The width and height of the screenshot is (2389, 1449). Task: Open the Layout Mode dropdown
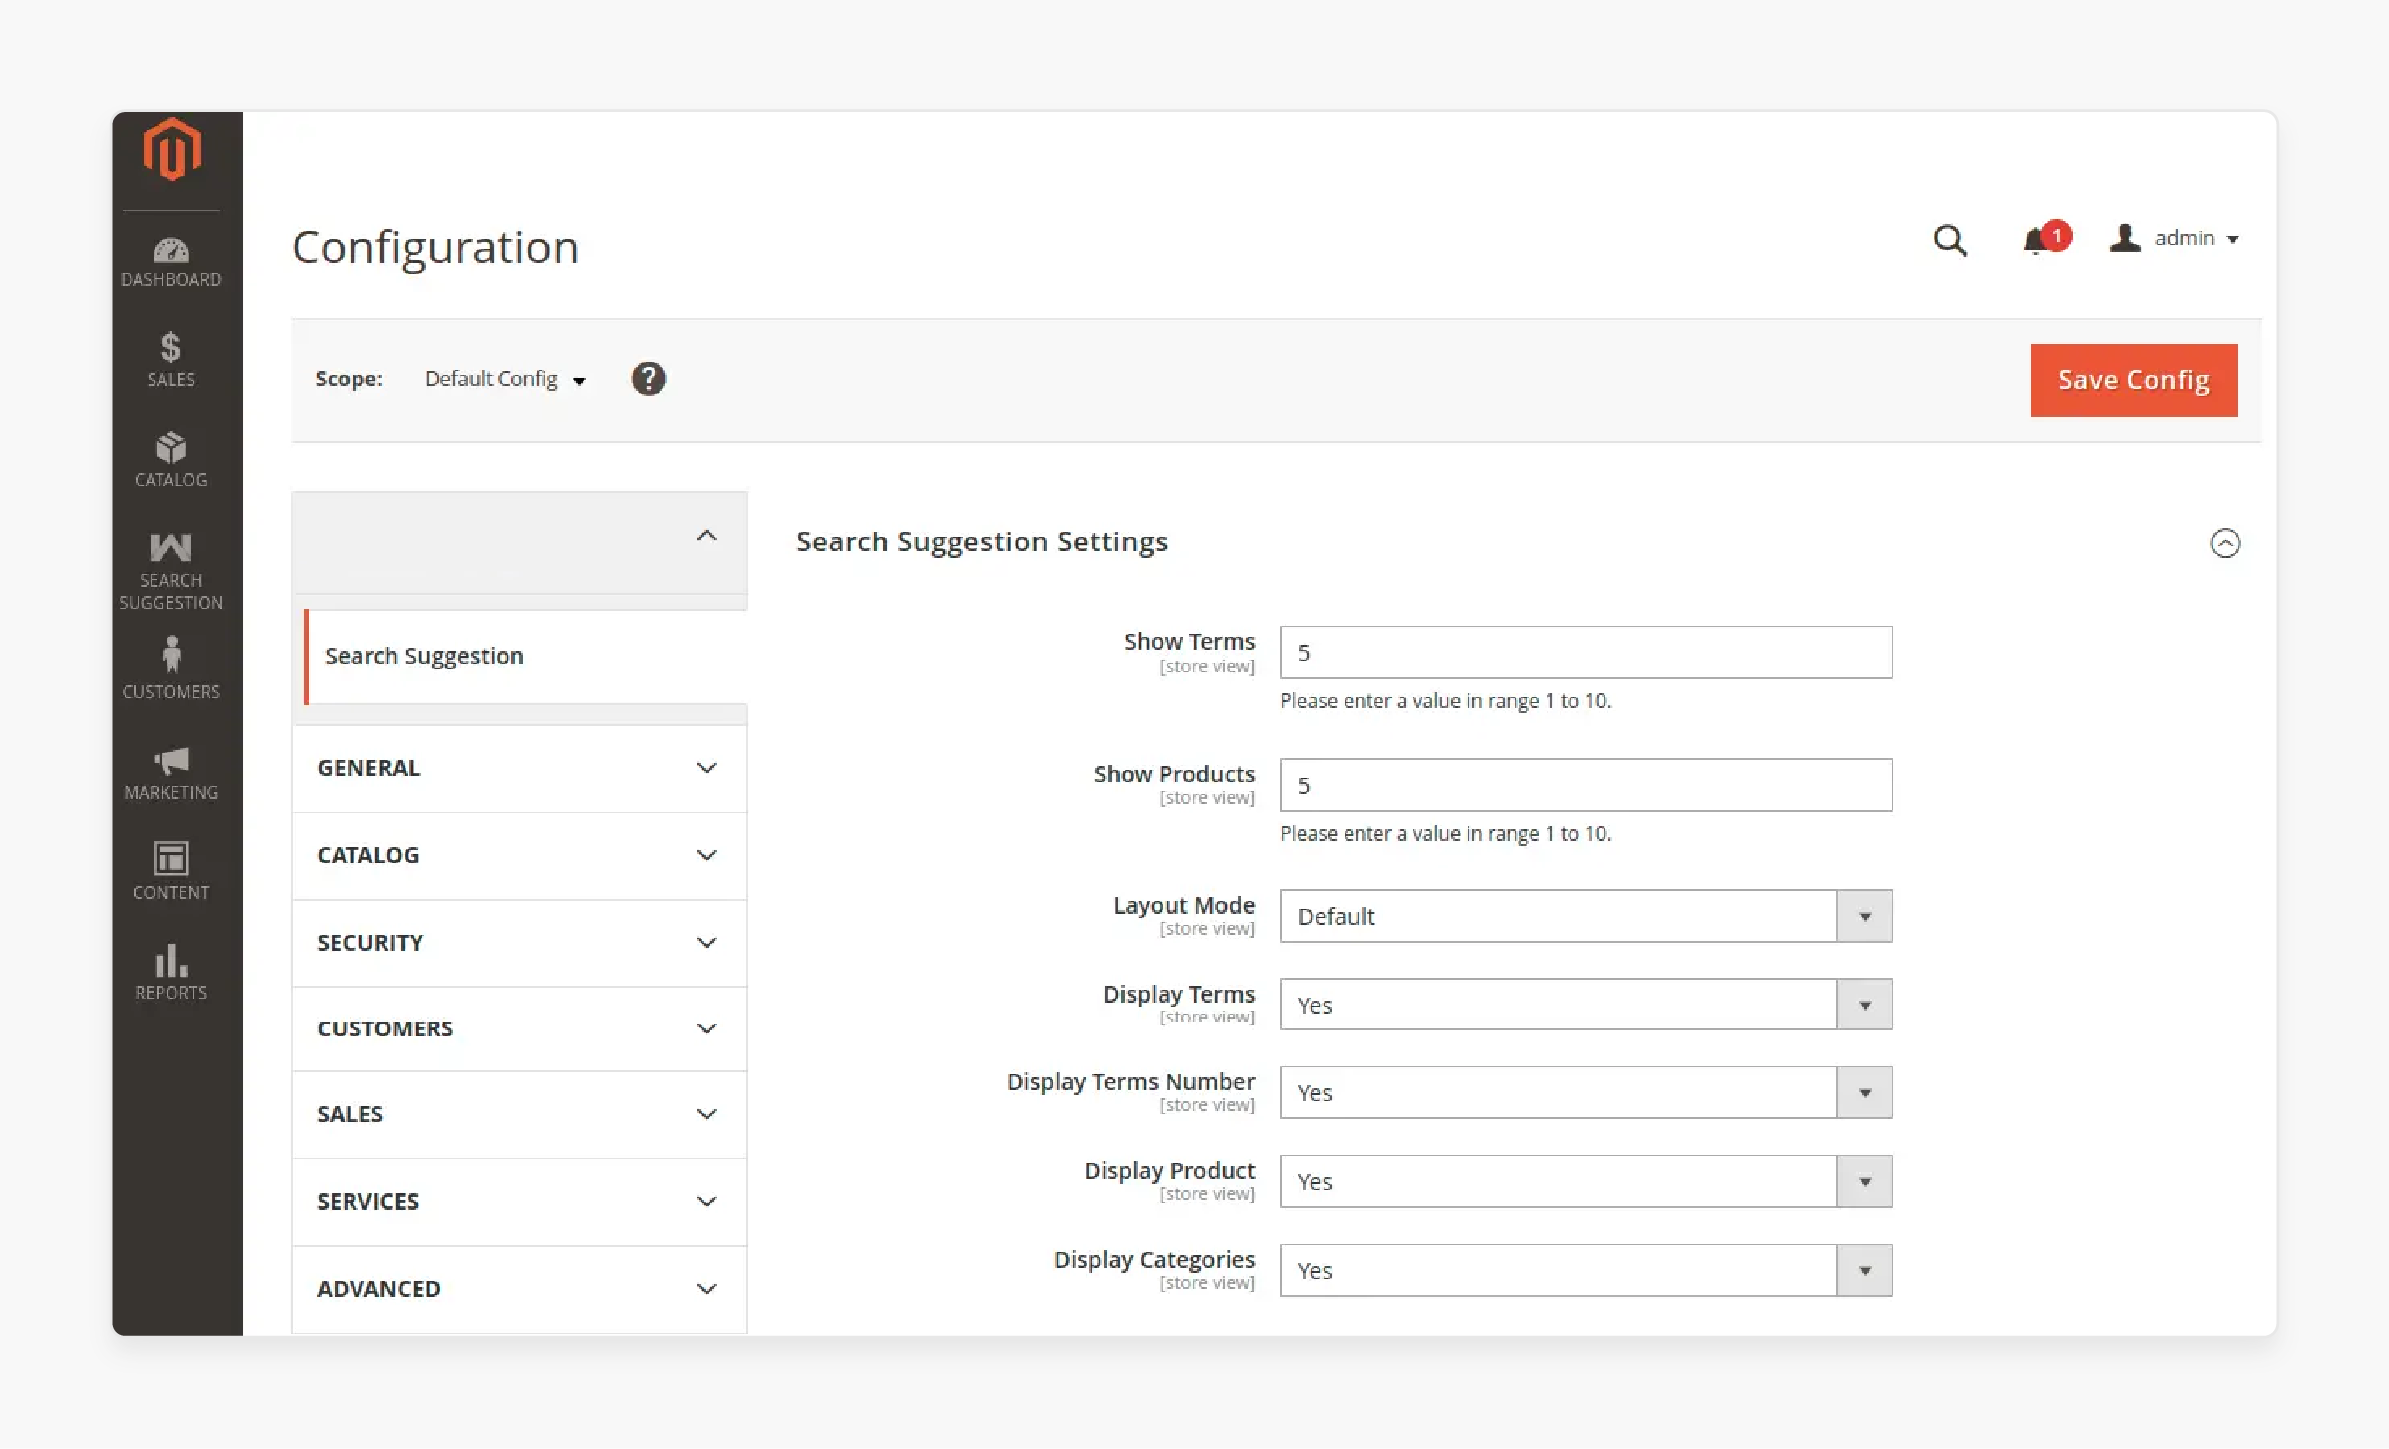click(1585, 916)
